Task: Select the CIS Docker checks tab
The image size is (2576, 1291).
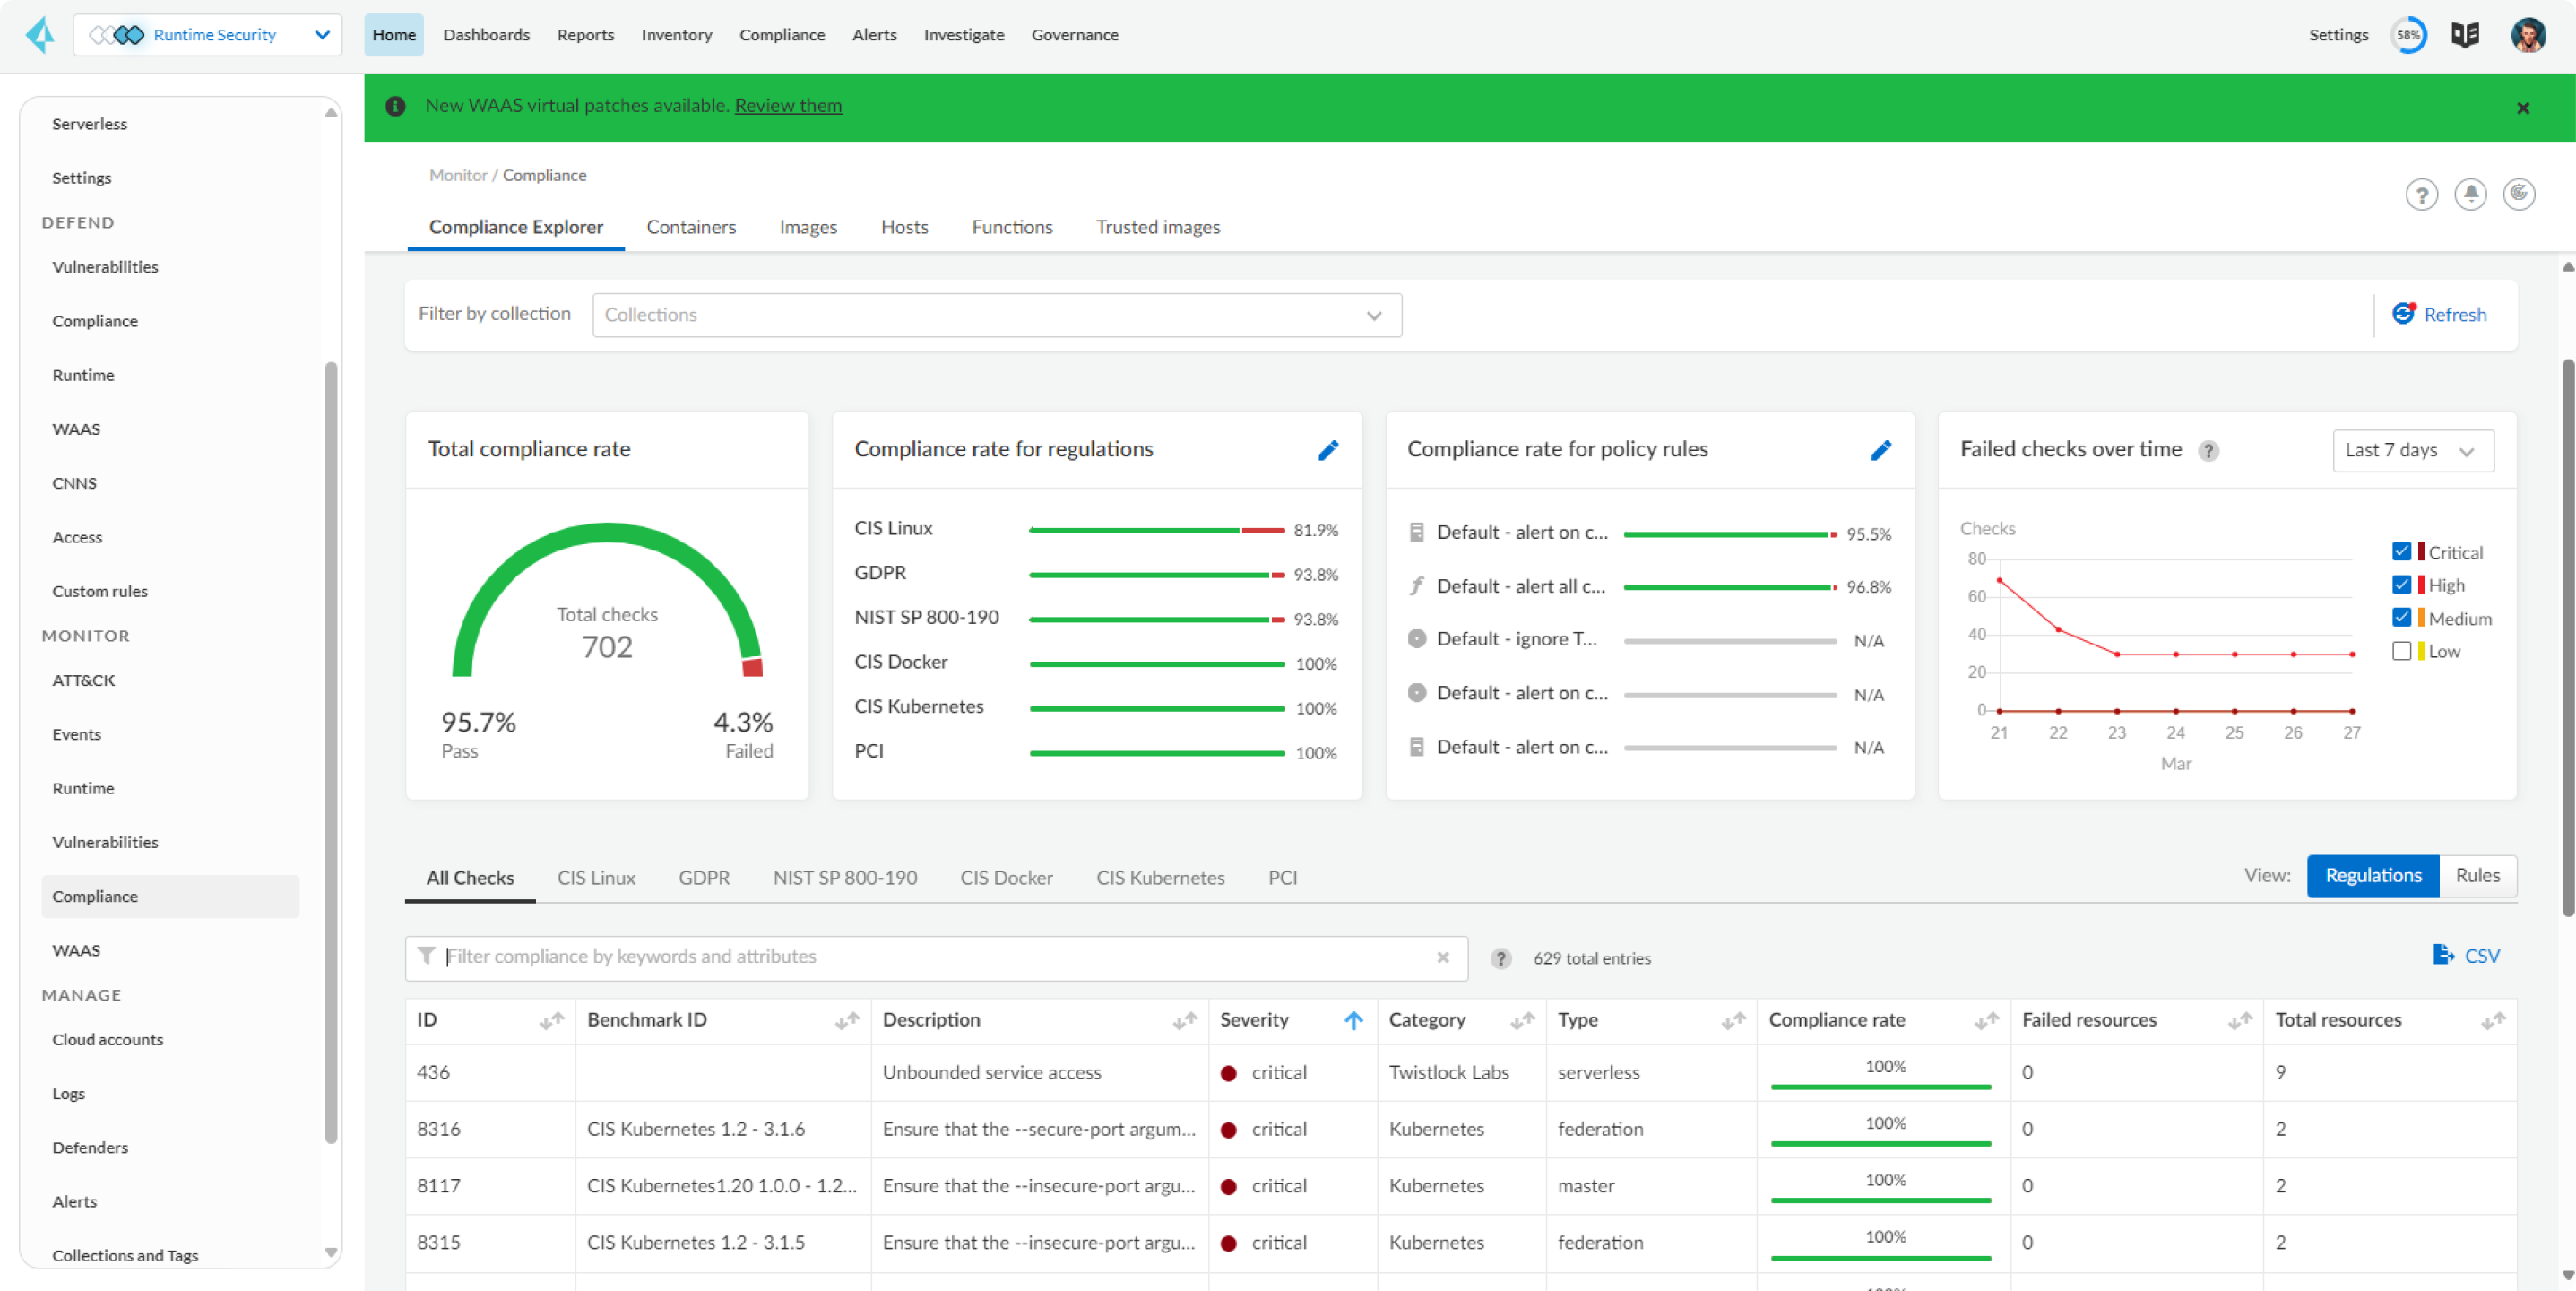Action: point(1006,878)
